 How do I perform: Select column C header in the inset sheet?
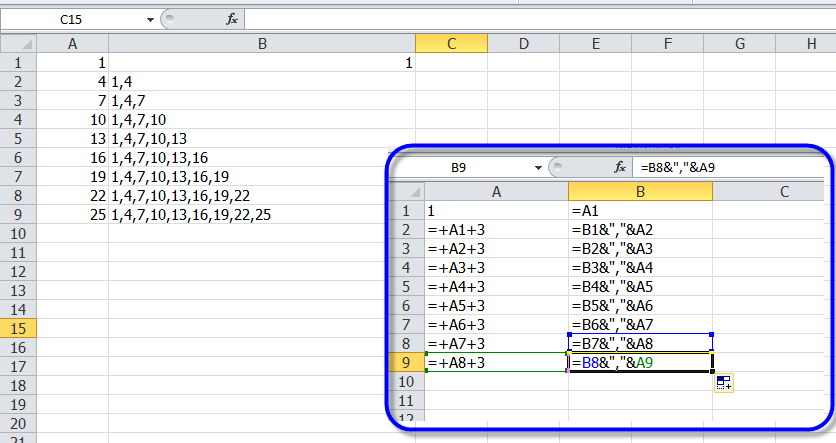click(770, 191)
